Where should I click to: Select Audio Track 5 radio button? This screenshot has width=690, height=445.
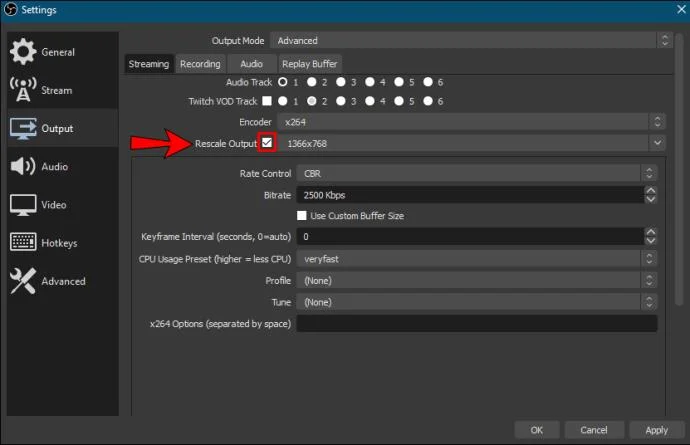click(399, 82)
